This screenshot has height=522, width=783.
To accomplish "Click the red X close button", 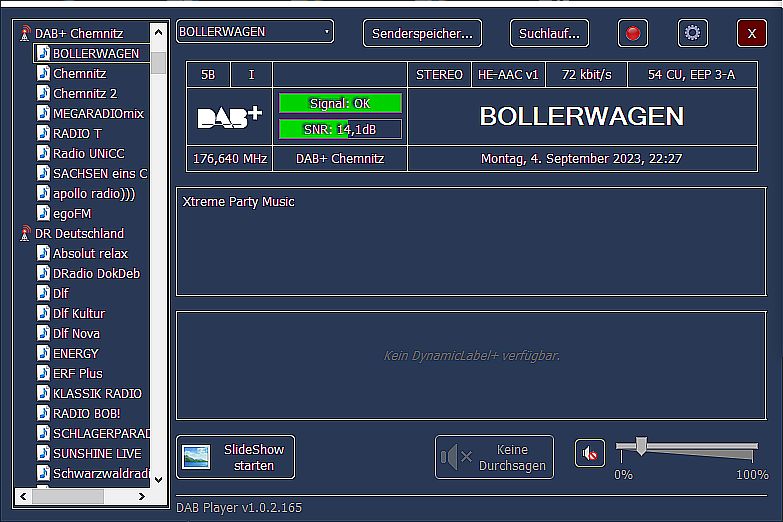I will pos(752,33).
